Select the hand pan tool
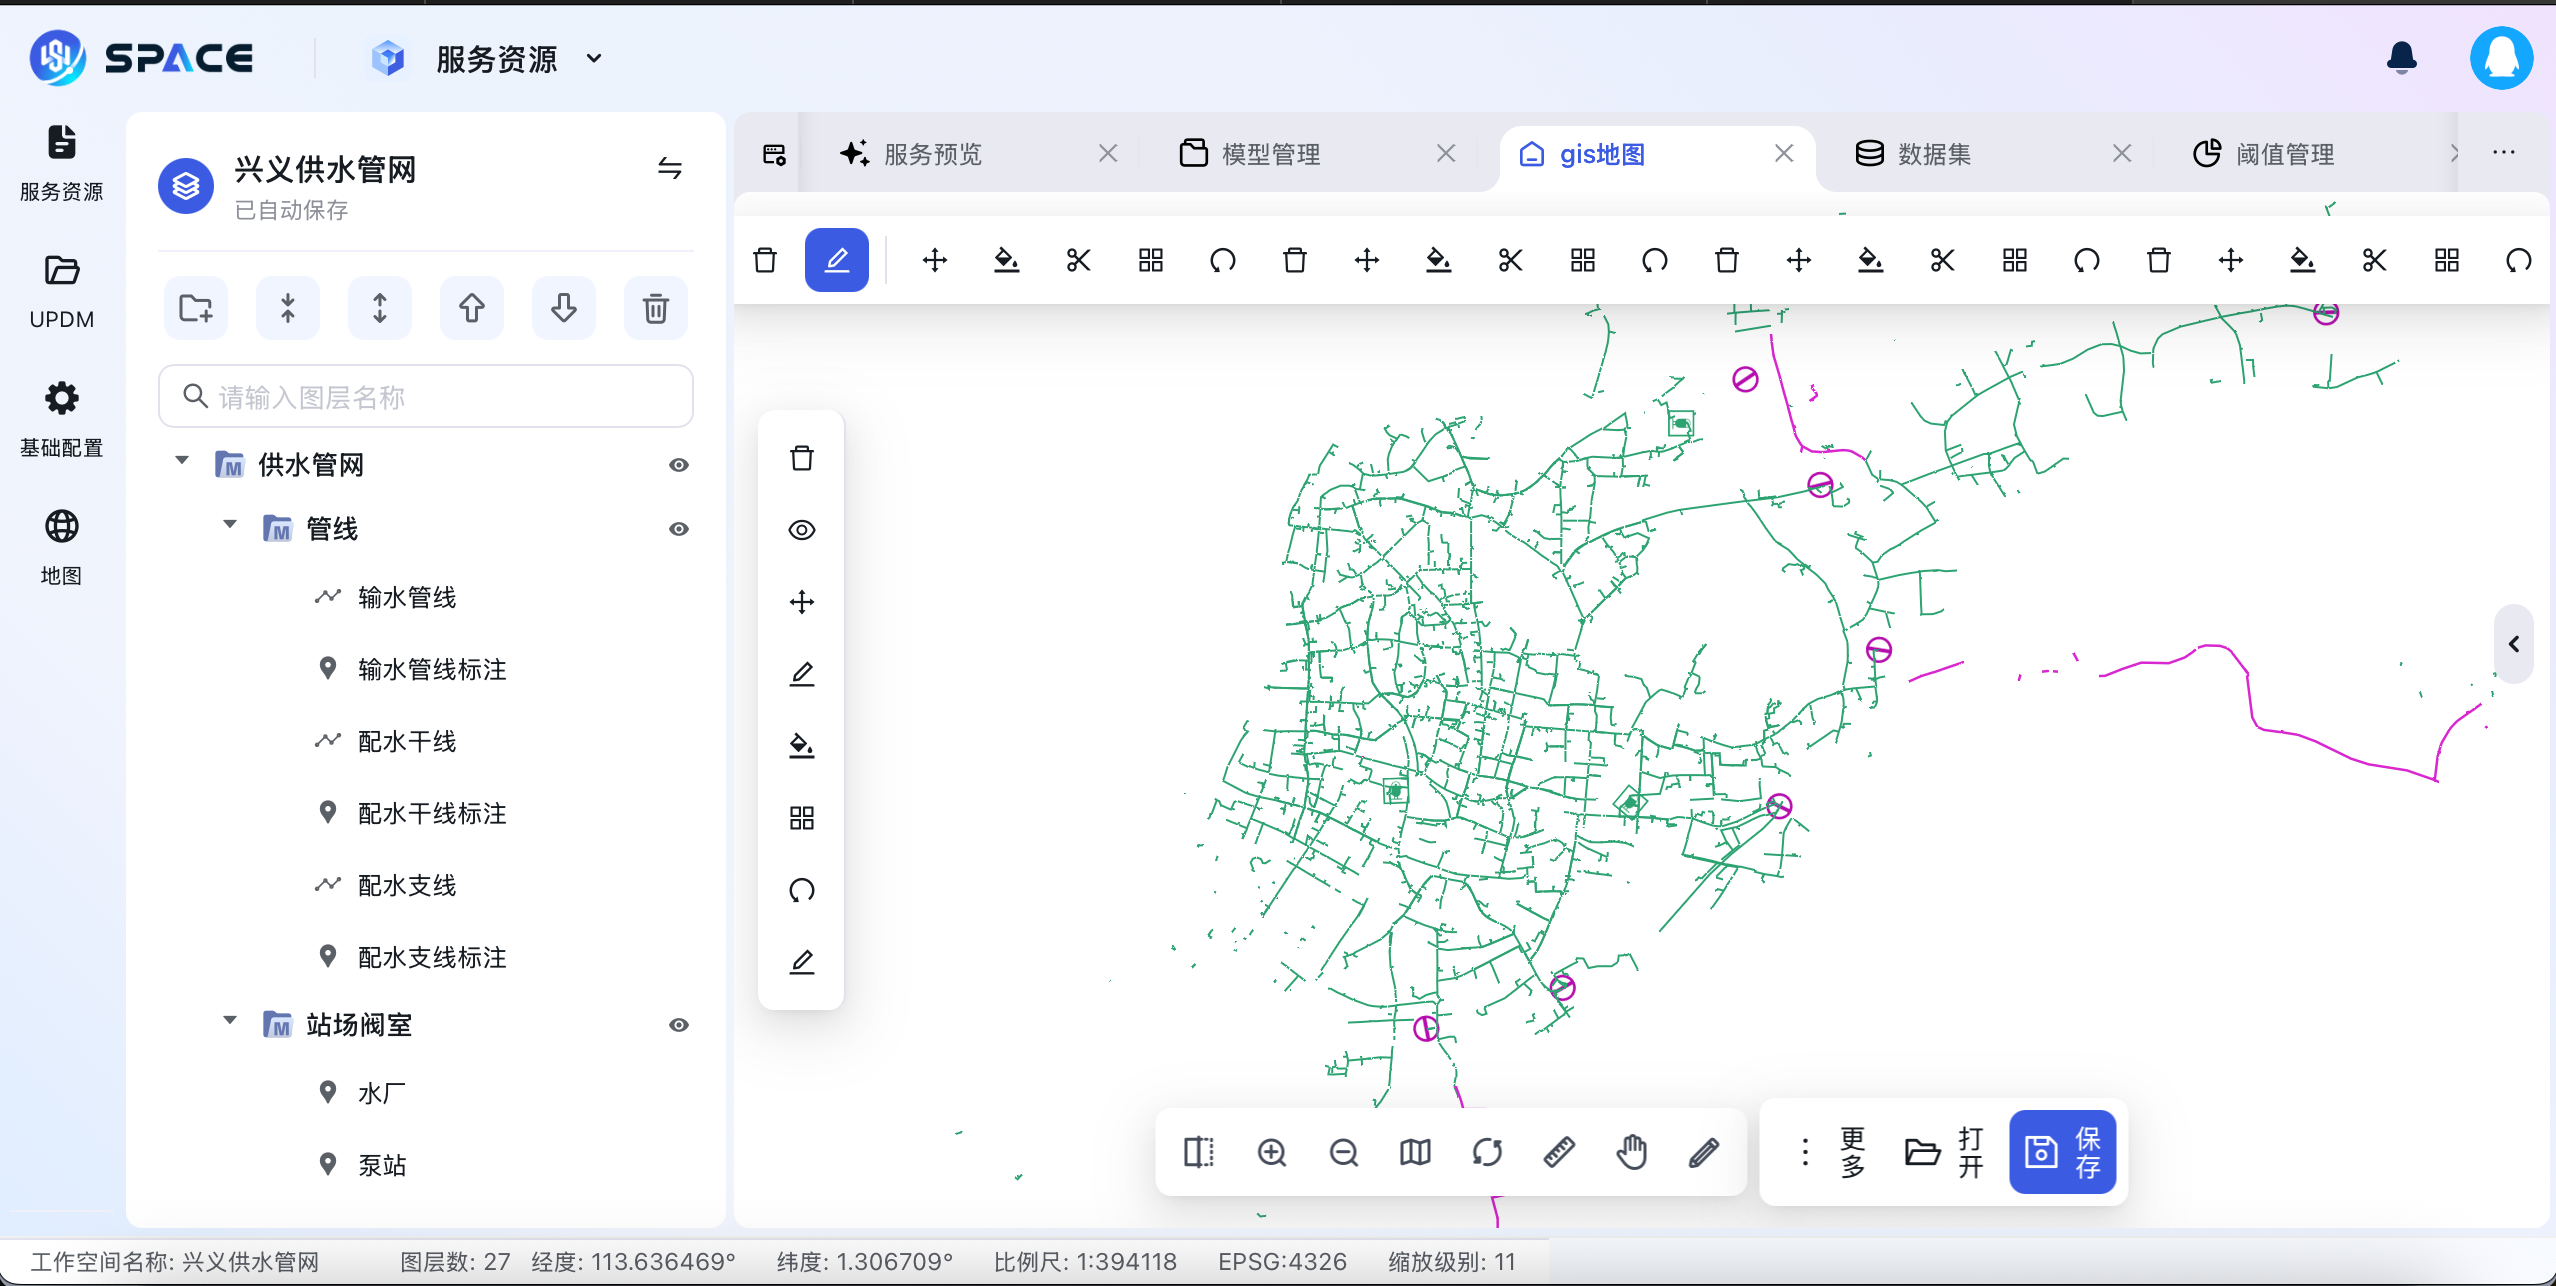Viewport: 2556px width, 1286px height. [x=1631, y=1152]
